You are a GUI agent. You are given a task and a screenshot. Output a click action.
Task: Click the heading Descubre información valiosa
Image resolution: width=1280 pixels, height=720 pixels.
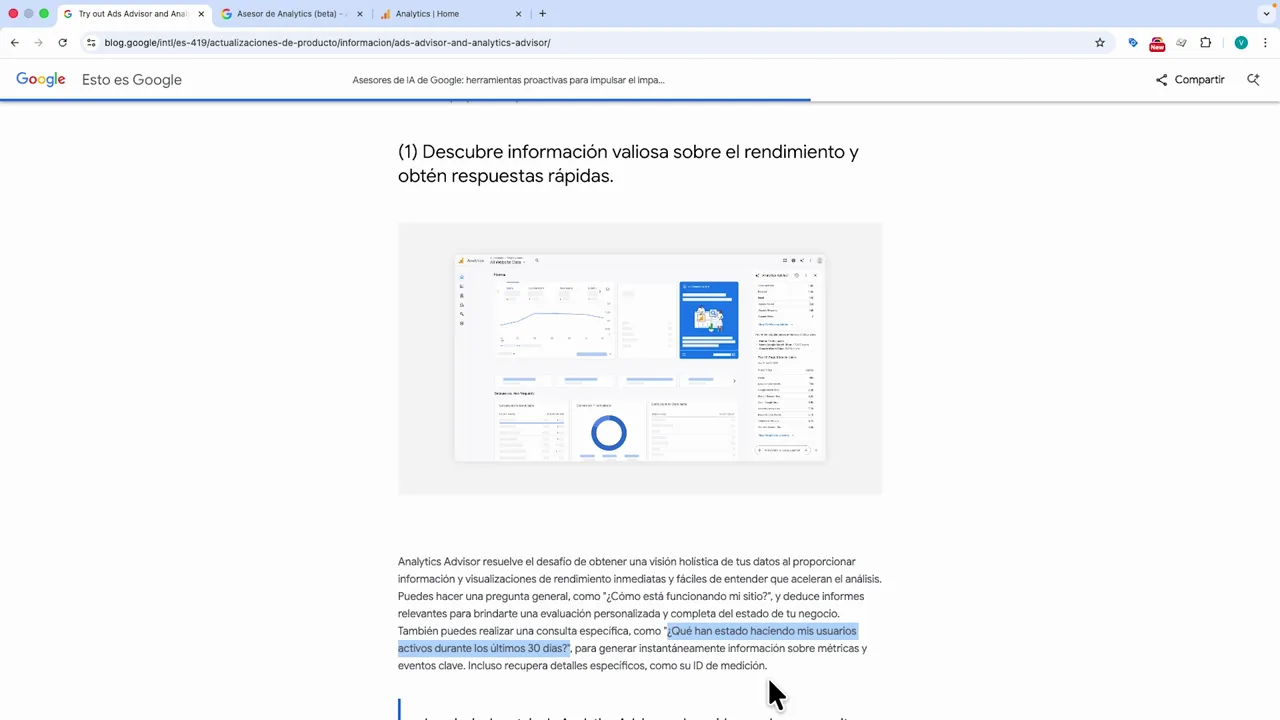628,164
